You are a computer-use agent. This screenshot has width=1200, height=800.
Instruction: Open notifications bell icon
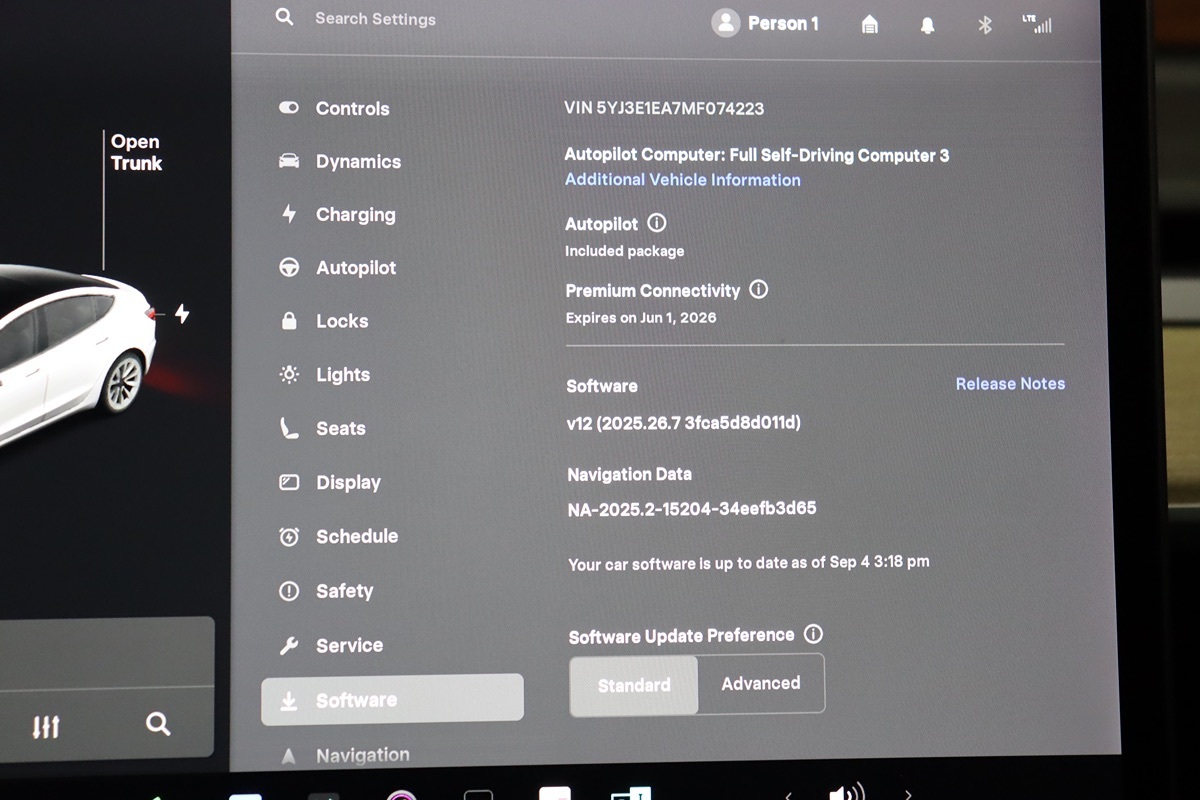tap(927, 25)
